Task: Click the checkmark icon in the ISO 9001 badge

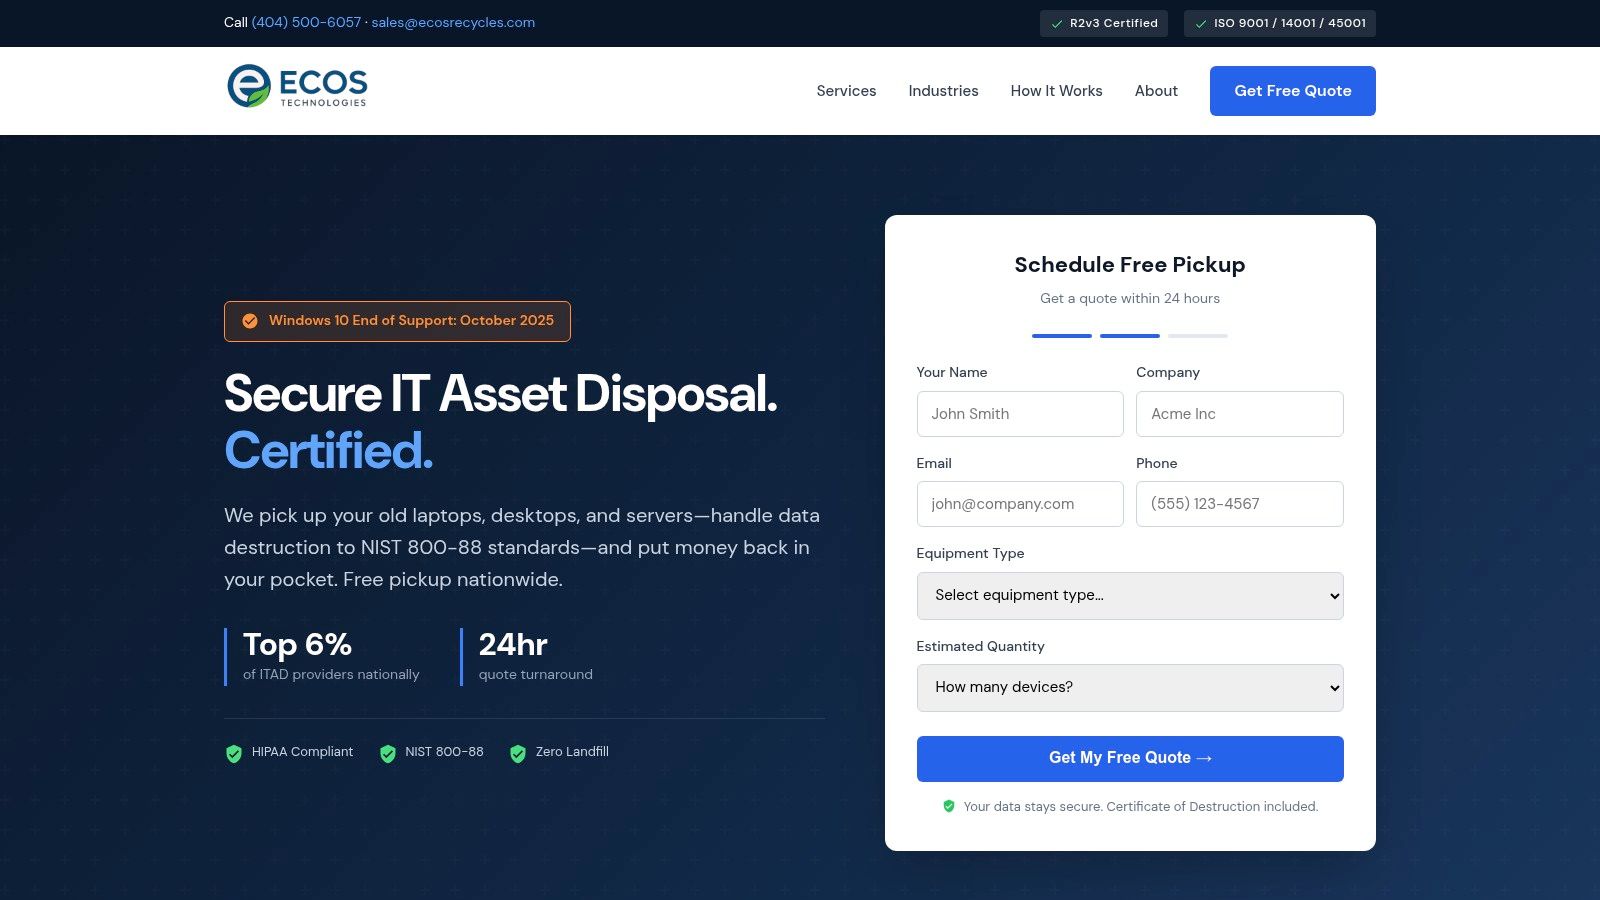Action: (x=1200, y=23)
